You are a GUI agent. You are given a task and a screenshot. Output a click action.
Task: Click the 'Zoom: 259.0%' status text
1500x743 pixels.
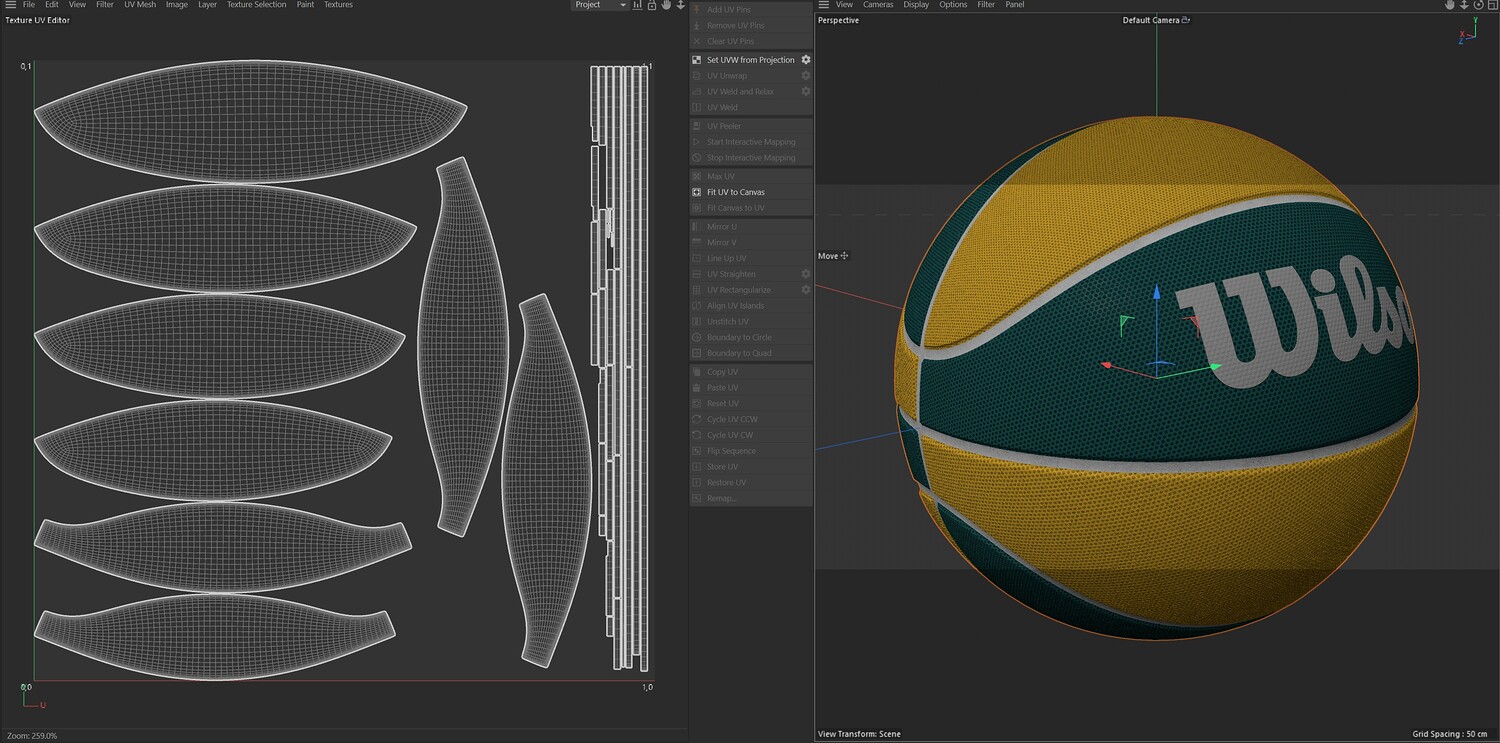[x=32, y=736]
